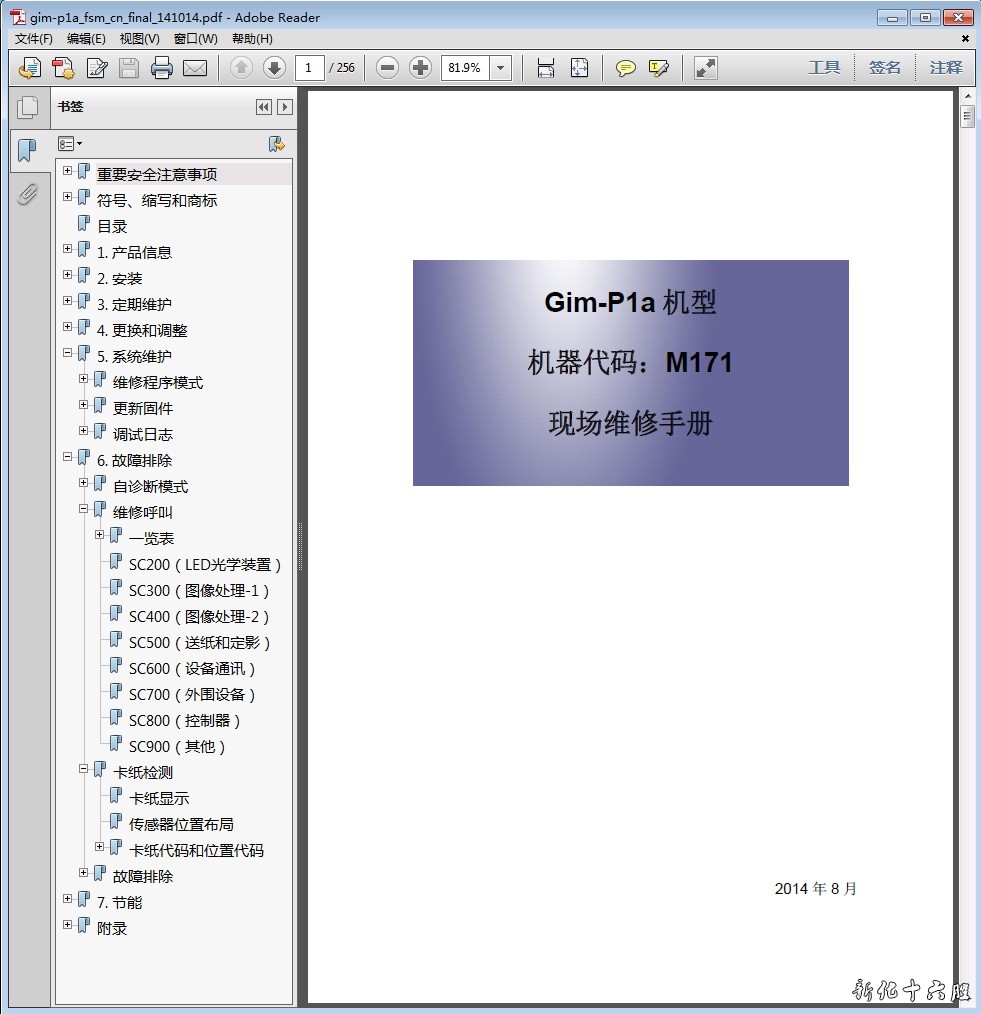981x1014 pixels.
Task: Click the email envelope icon in toolbar
Action: 195,68
